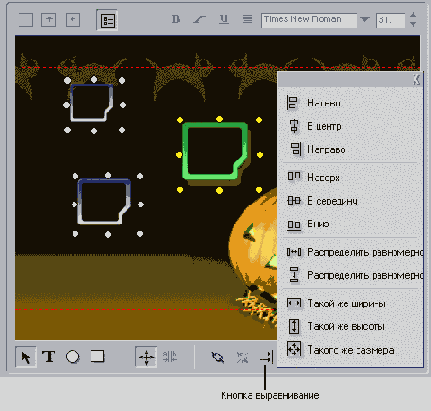Click the list view icon in top toolbar

[107, 20]
